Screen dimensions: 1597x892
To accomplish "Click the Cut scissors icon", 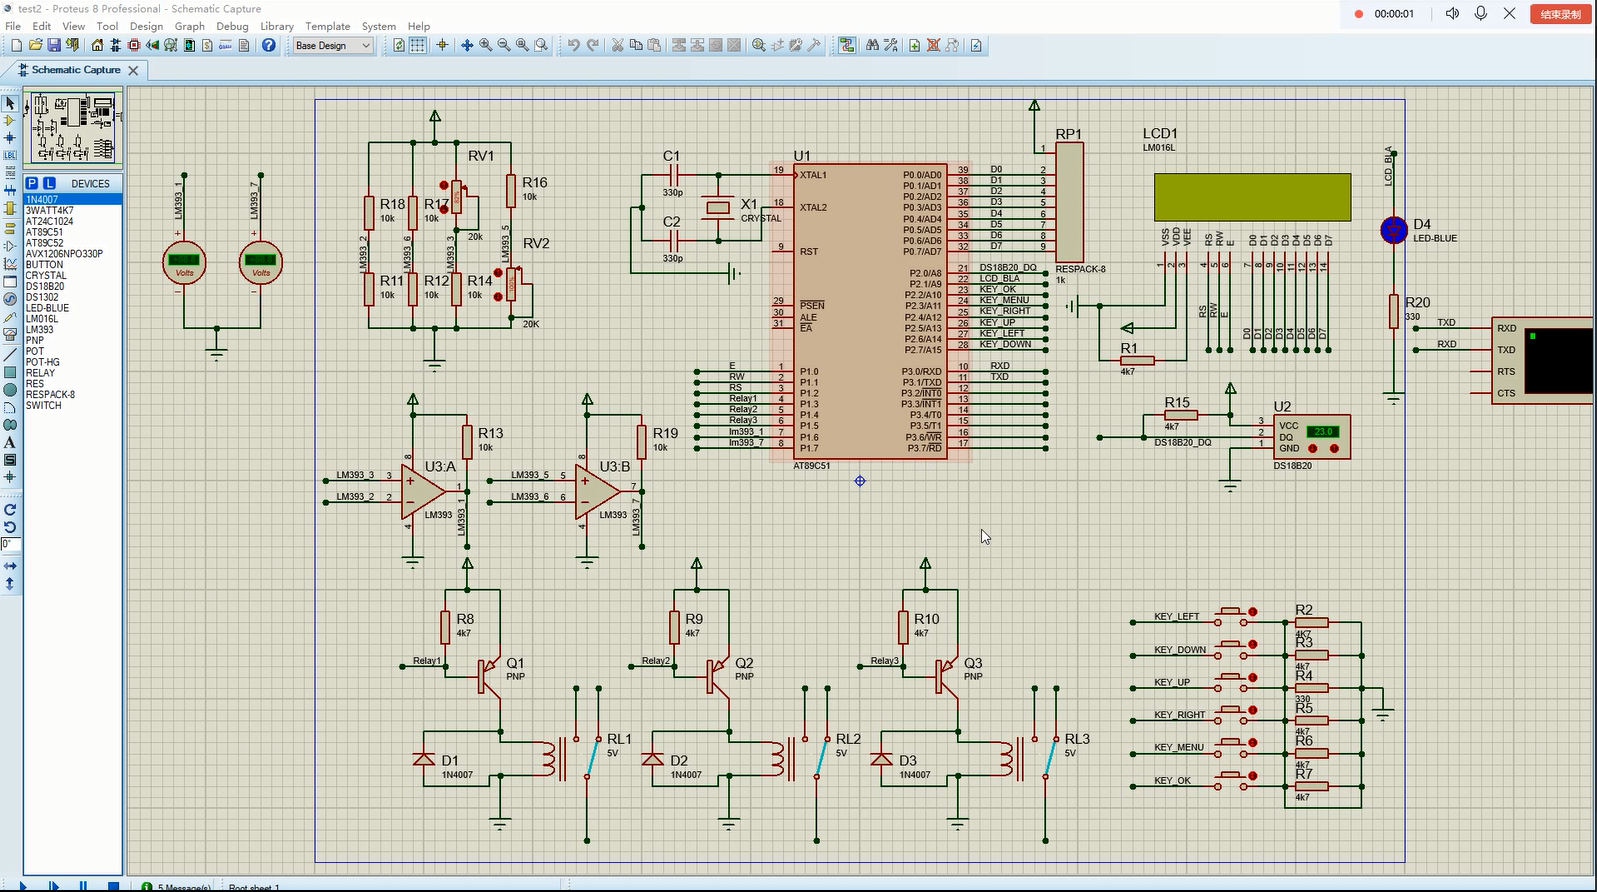I will tap(617, 45).
